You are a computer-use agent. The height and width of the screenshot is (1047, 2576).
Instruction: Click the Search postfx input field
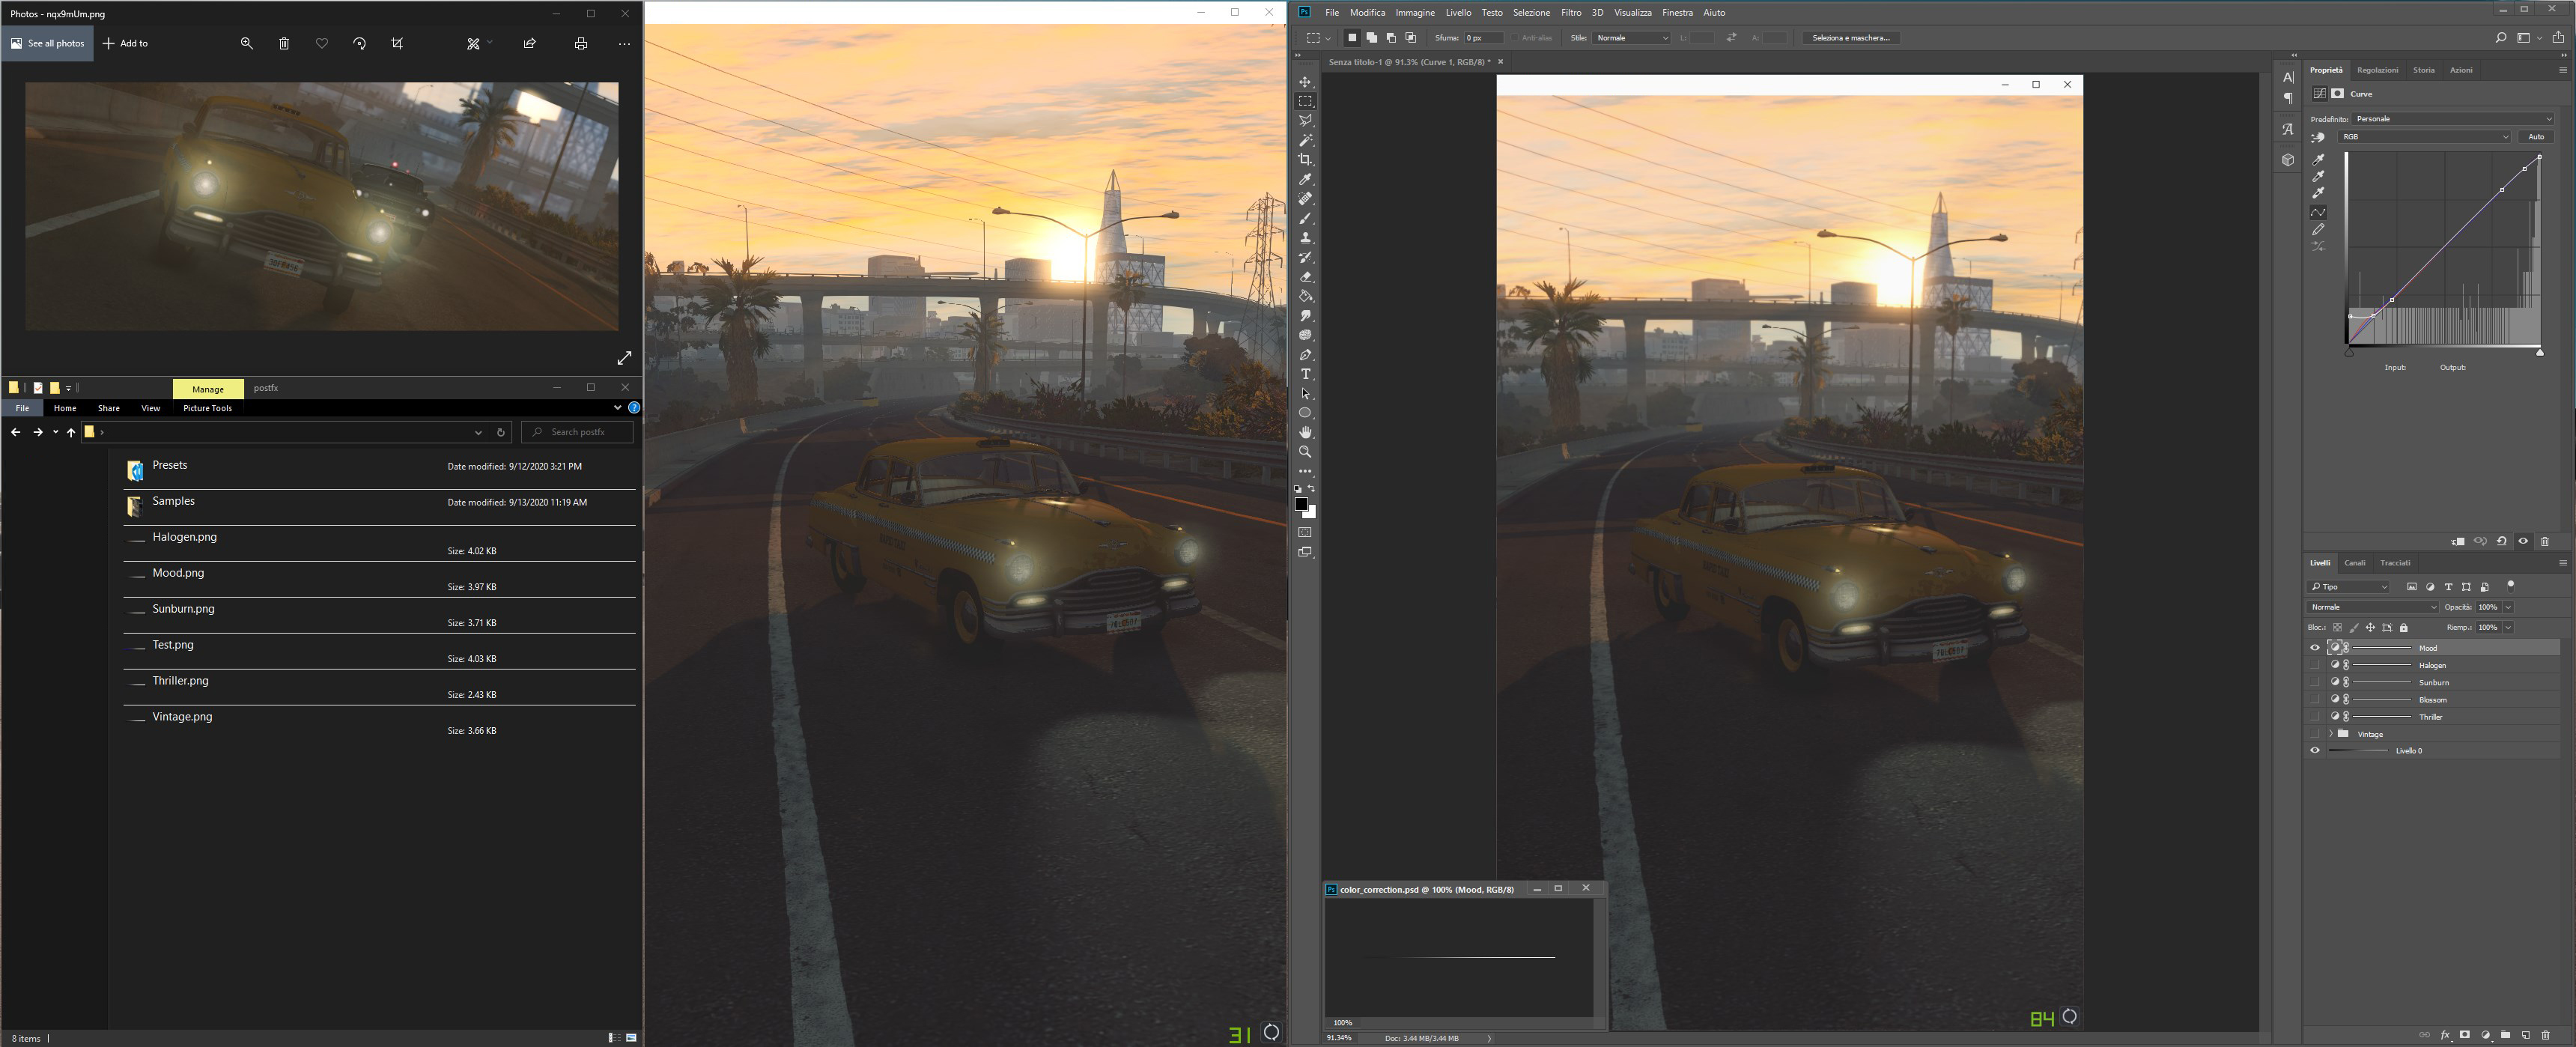[577, 432]
